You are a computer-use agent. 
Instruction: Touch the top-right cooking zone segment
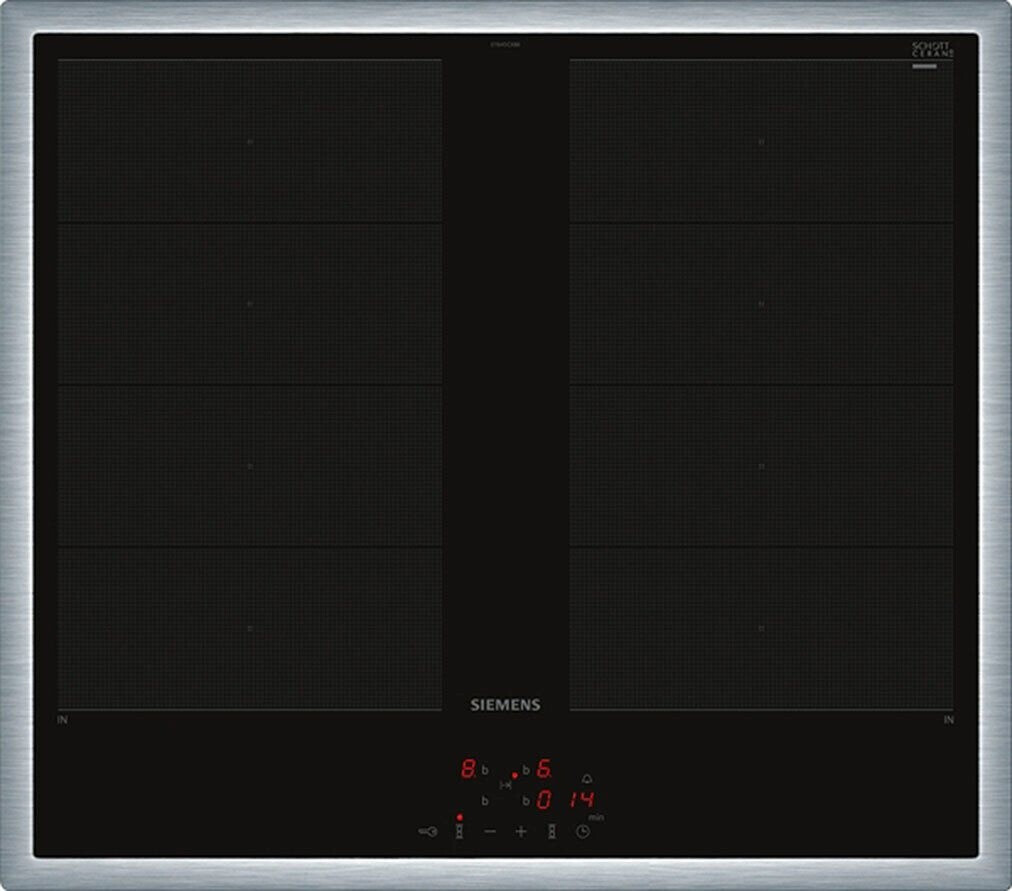pyautogui.click(x=761, y=141)
